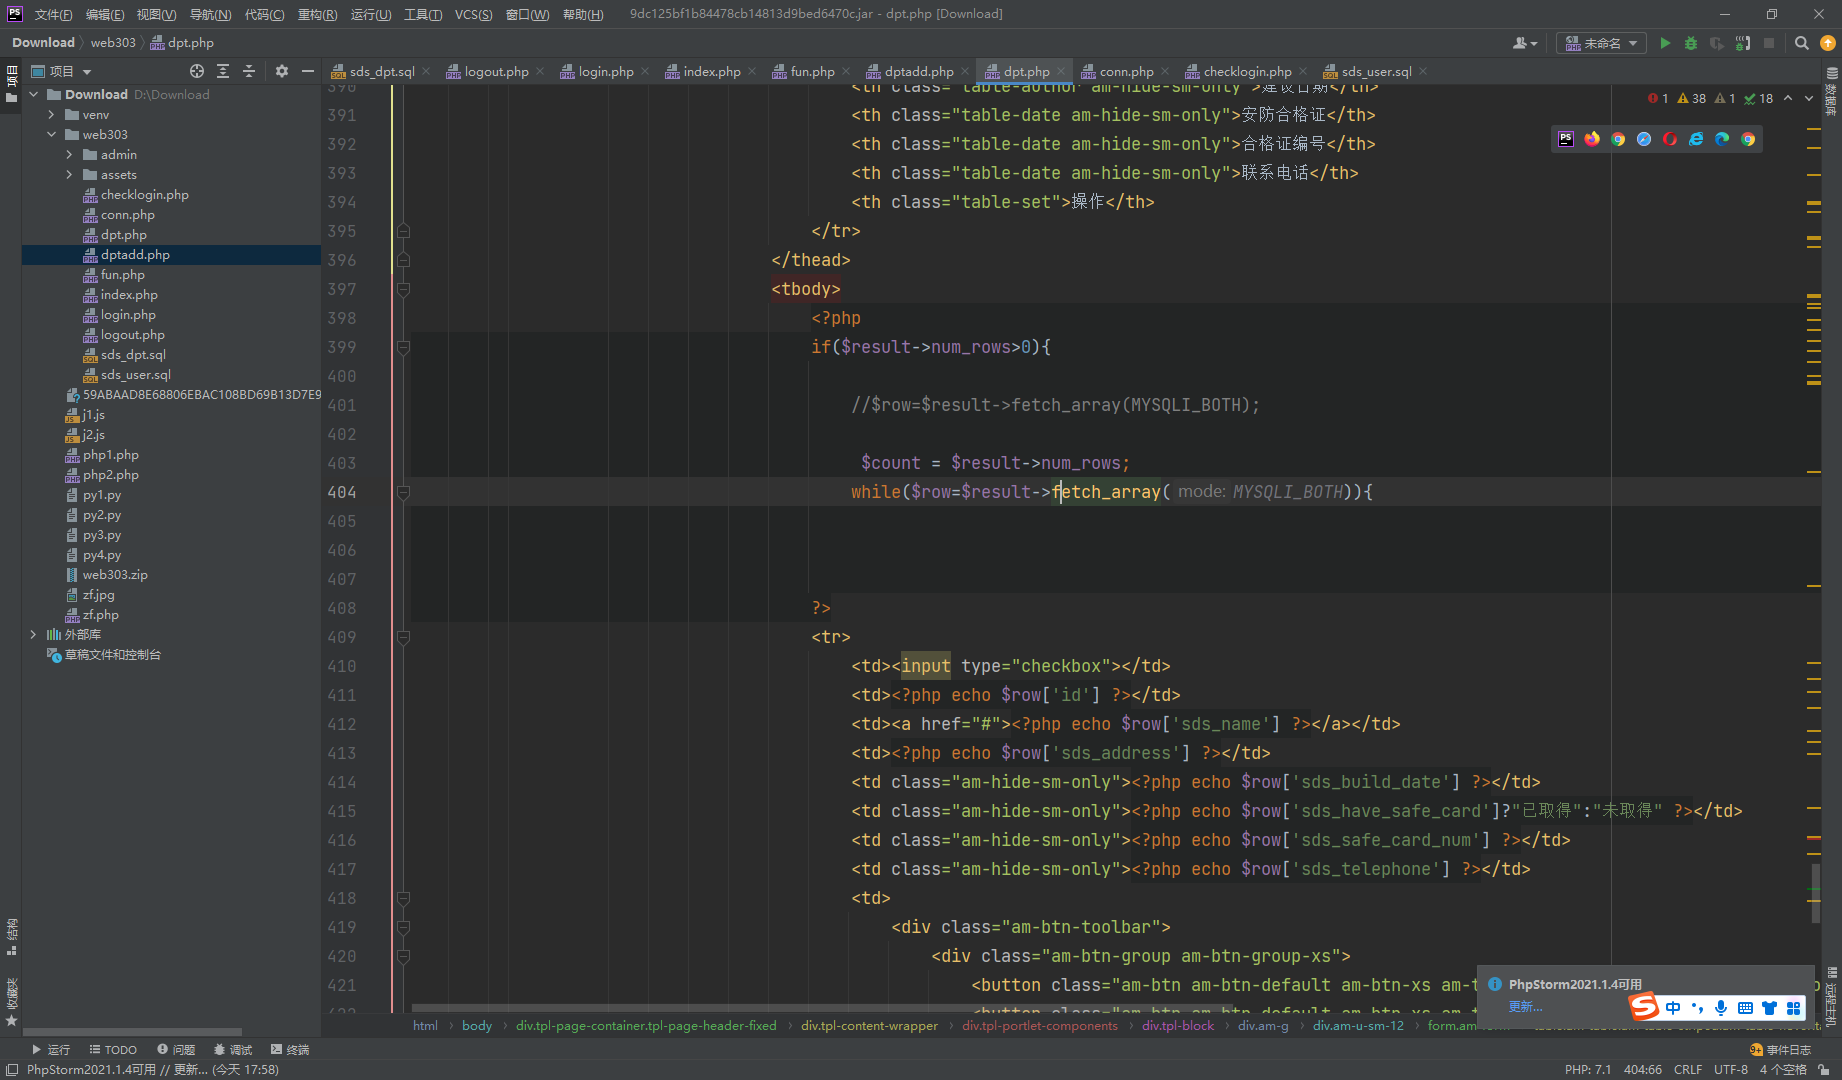Collapse all in project tree toolbar
The height and width of the screenshot is (1080, 1842).
[249, 71]
